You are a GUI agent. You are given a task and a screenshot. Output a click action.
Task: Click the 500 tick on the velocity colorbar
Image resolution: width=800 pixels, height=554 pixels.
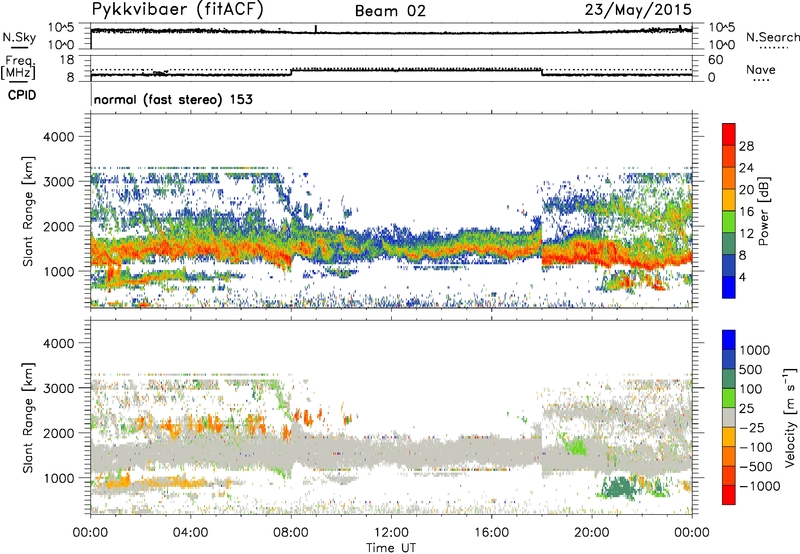(x=751, y=369)
